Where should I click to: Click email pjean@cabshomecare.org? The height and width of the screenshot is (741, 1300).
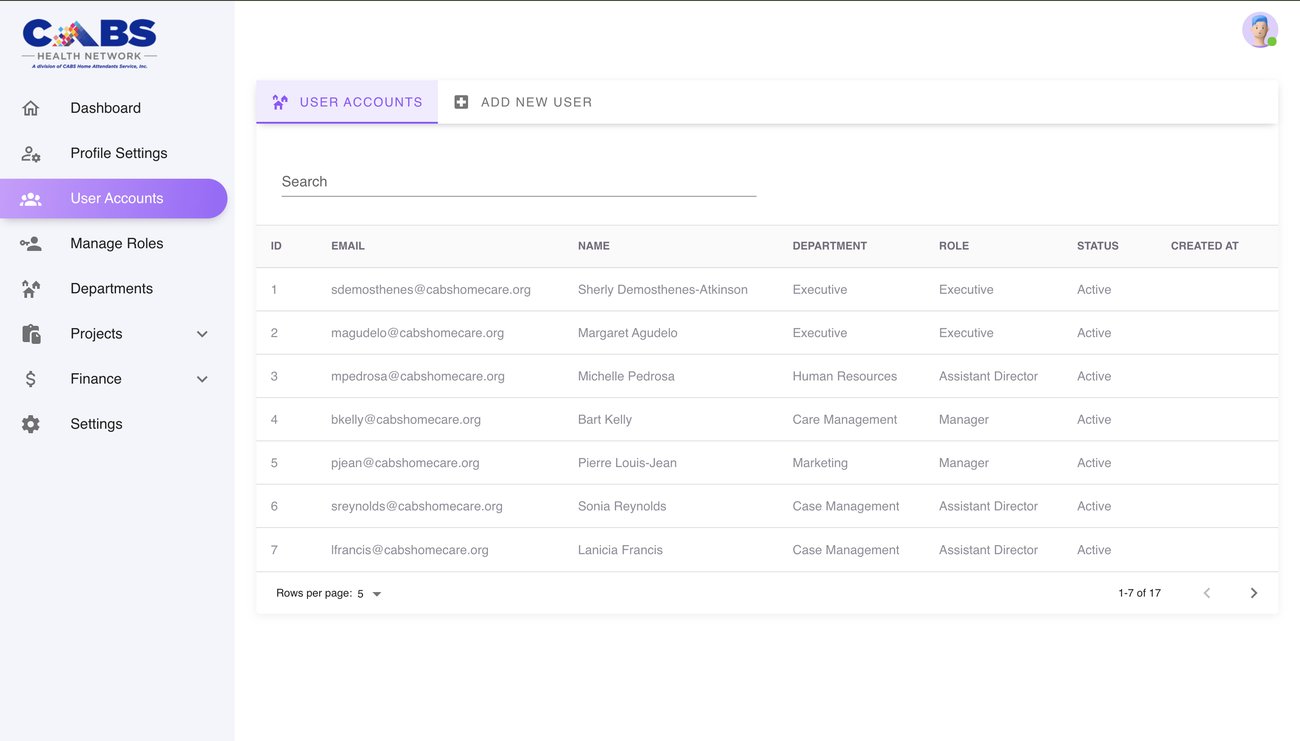405,463
